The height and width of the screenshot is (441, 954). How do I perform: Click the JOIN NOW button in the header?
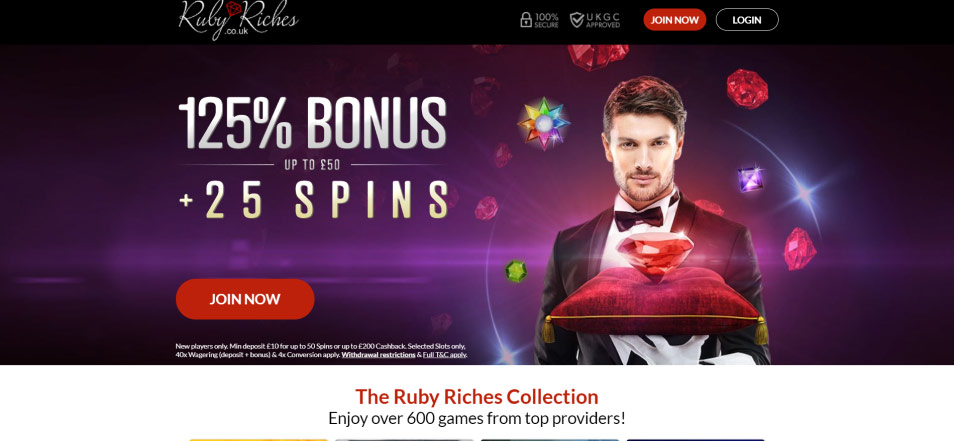point(675,19)
